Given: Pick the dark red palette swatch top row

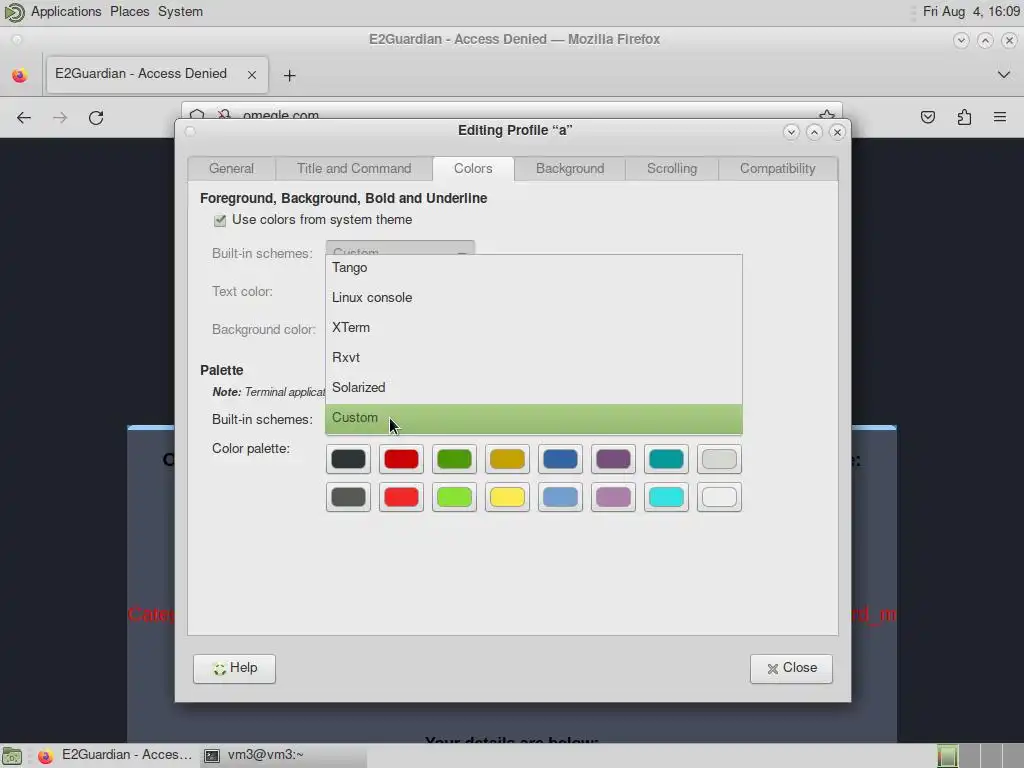Looking at the screenshot, I should click(x=401, y=459).
